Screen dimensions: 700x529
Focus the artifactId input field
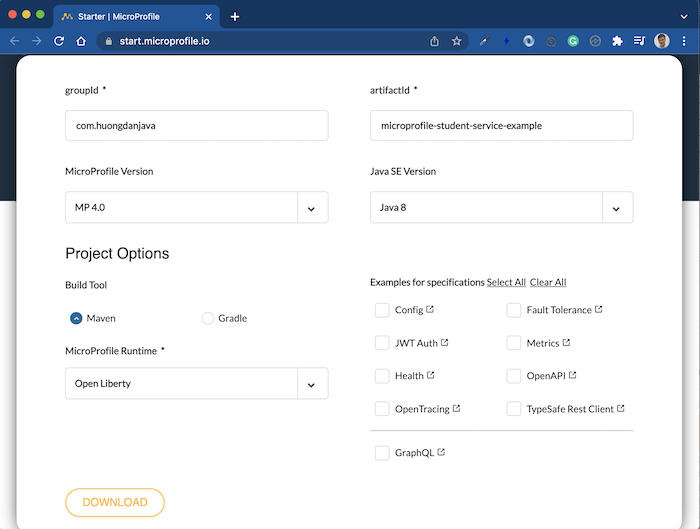tap(501, 125)
